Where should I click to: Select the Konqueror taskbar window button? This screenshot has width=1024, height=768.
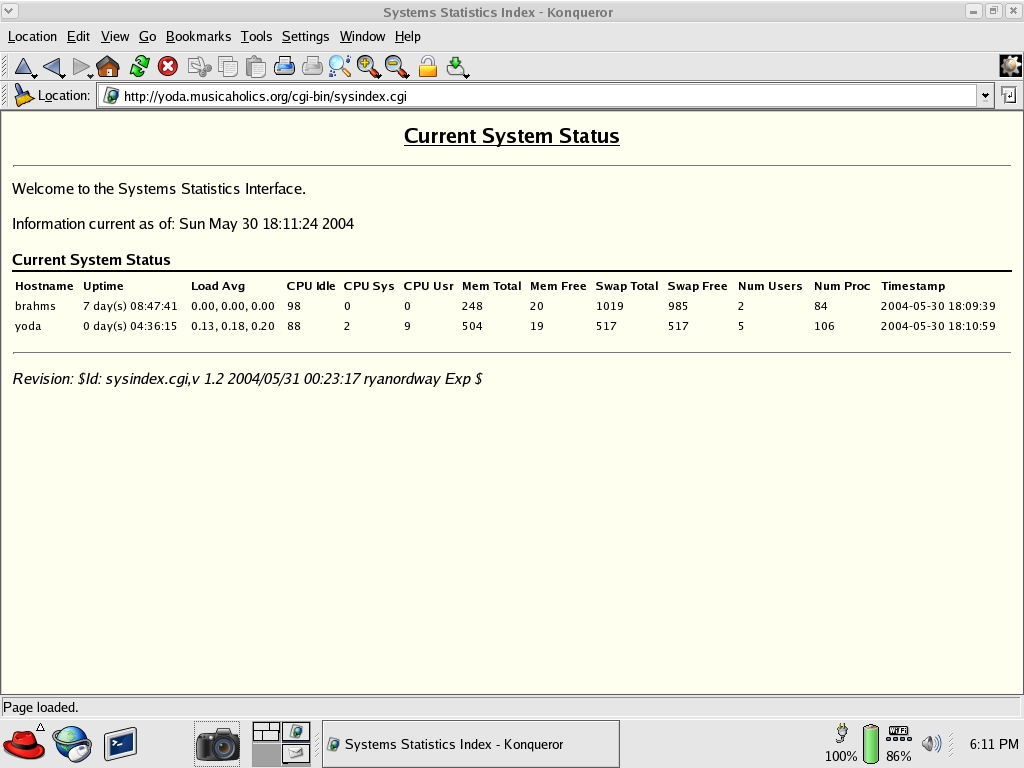[470, 744]
